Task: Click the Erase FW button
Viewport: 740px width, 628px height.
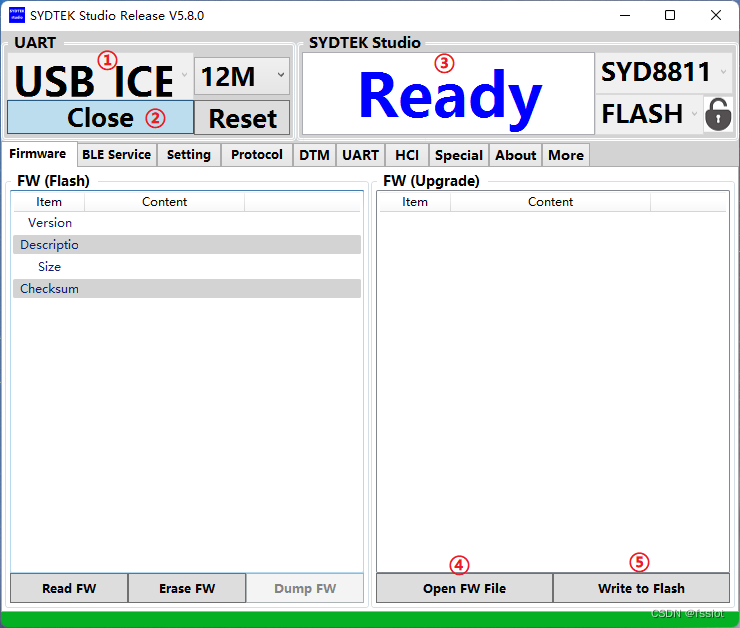Action: click(187, 588)
